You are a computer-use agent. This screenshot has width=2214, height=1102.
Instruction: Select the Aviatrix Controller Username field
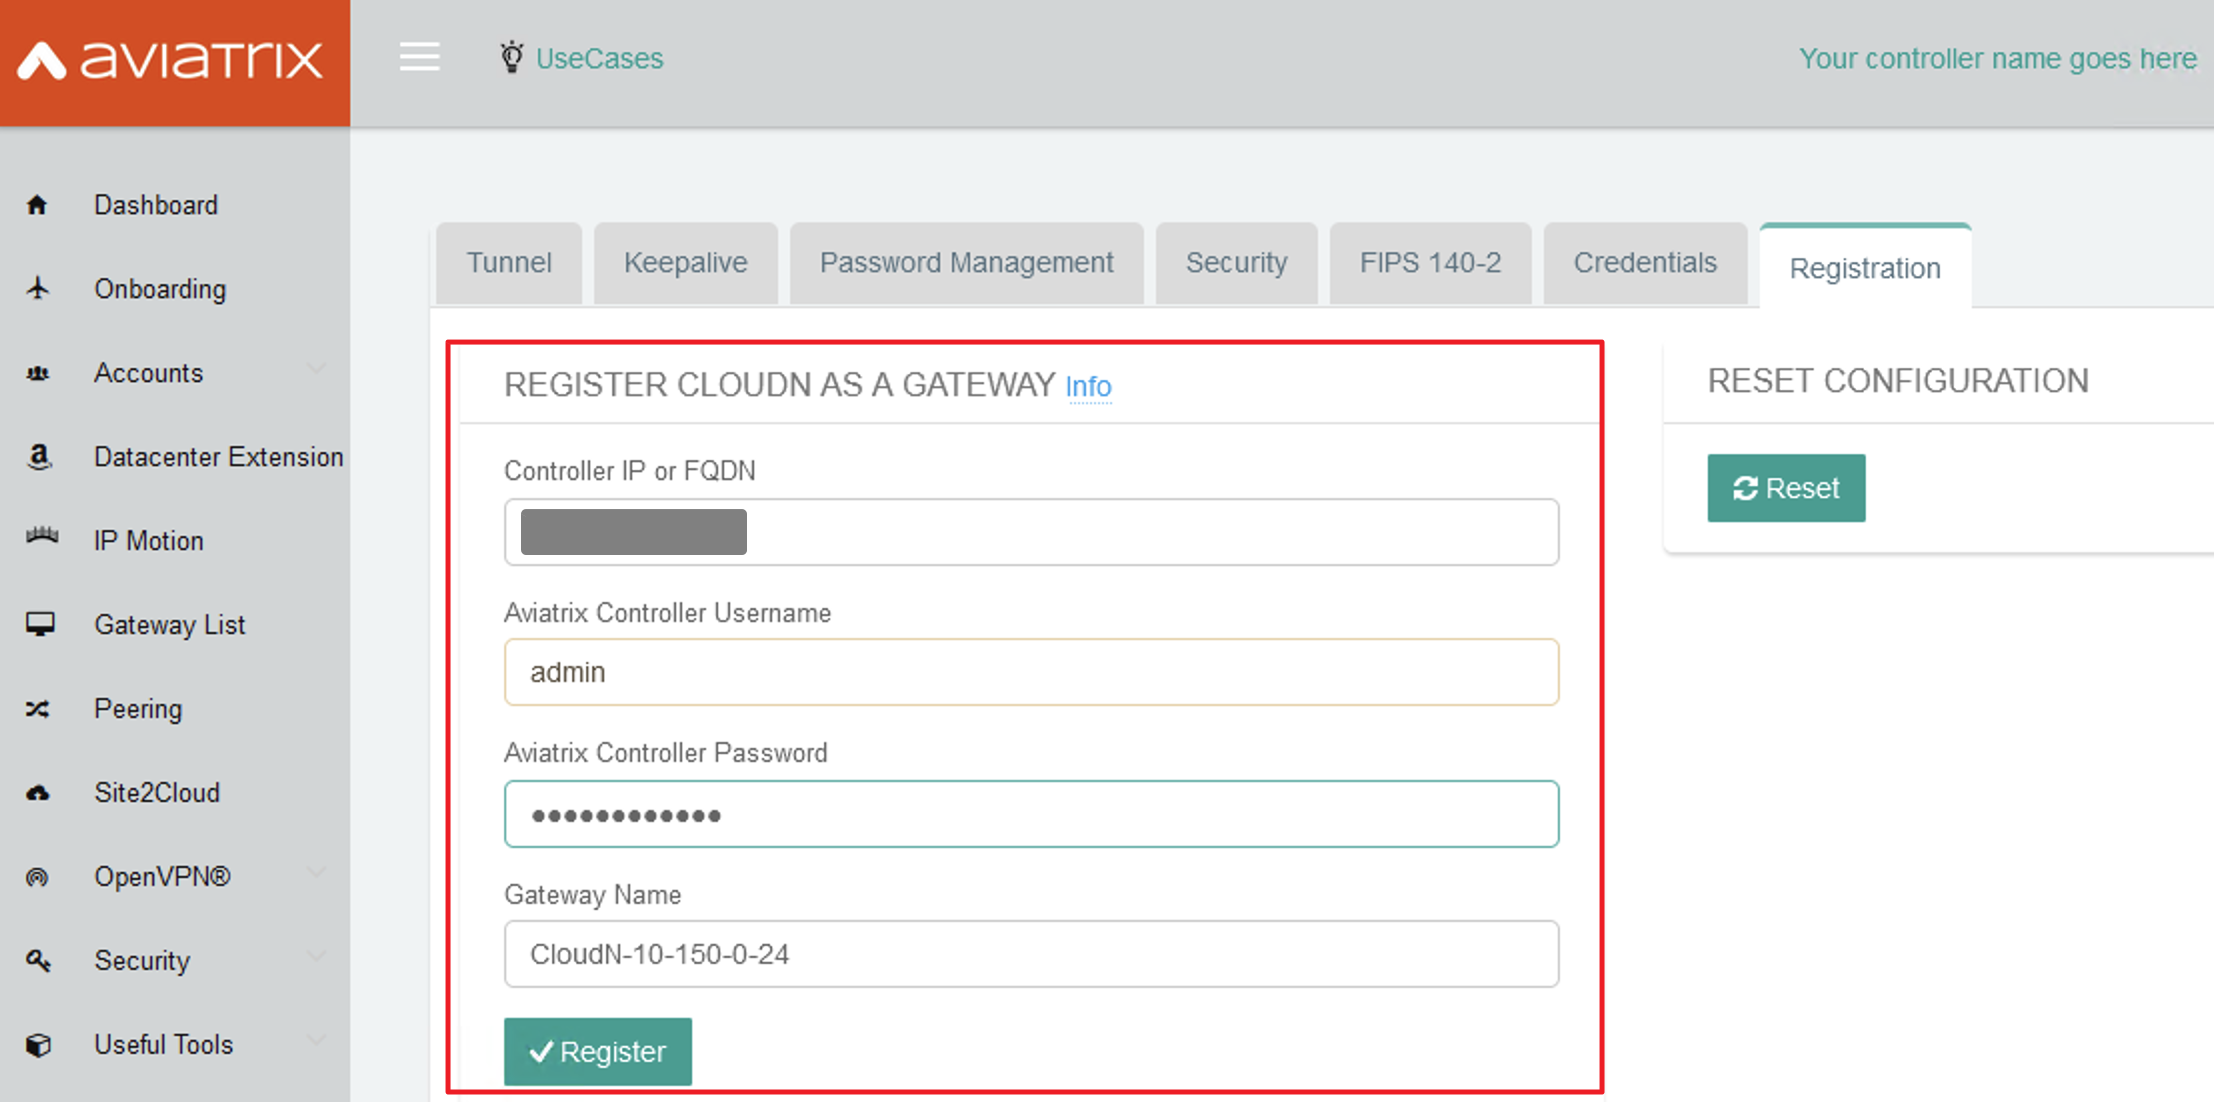pos(1032,671)
